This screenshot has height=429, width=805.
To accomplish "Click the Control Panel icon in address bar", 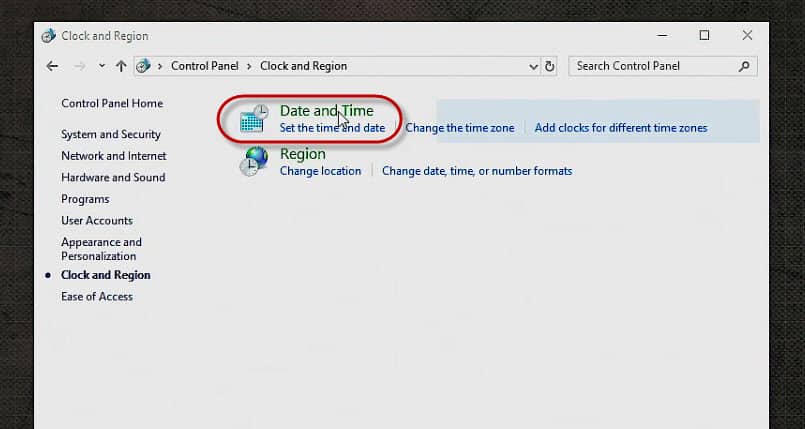I will pyautogui.click(x=143, y=66).
